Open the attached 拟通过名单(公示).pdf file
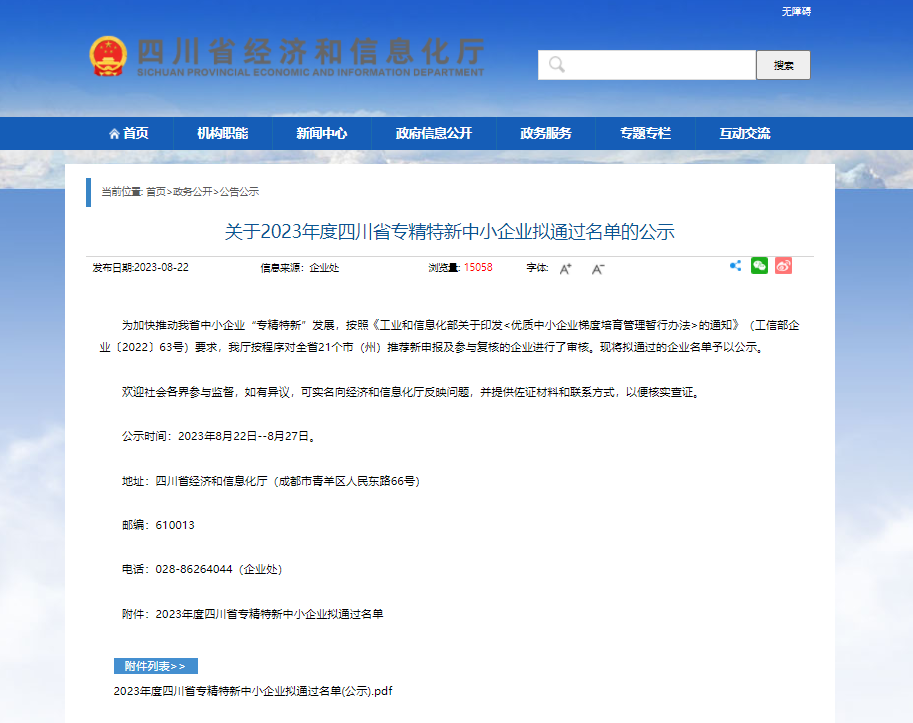This screenshot has height=723, width=913. [252, 691]
